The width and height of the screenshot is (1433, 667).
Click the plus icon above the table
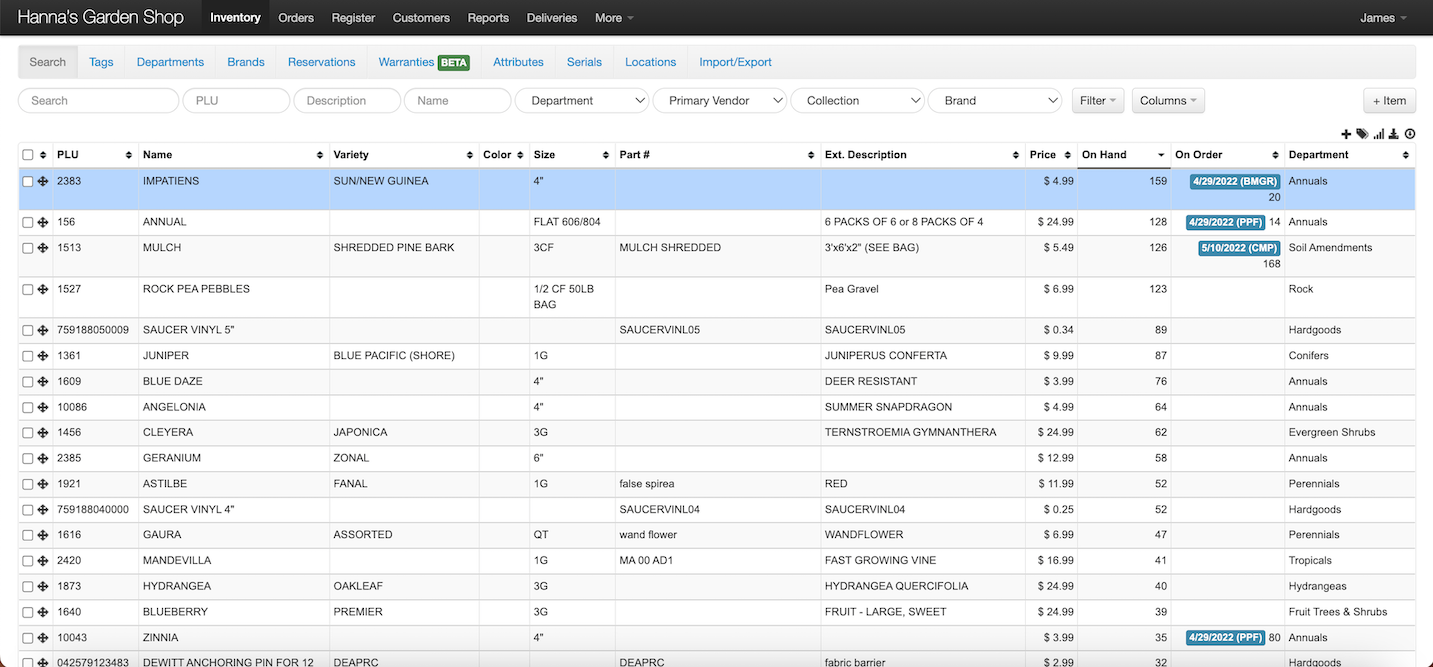tap(1346, 134)
